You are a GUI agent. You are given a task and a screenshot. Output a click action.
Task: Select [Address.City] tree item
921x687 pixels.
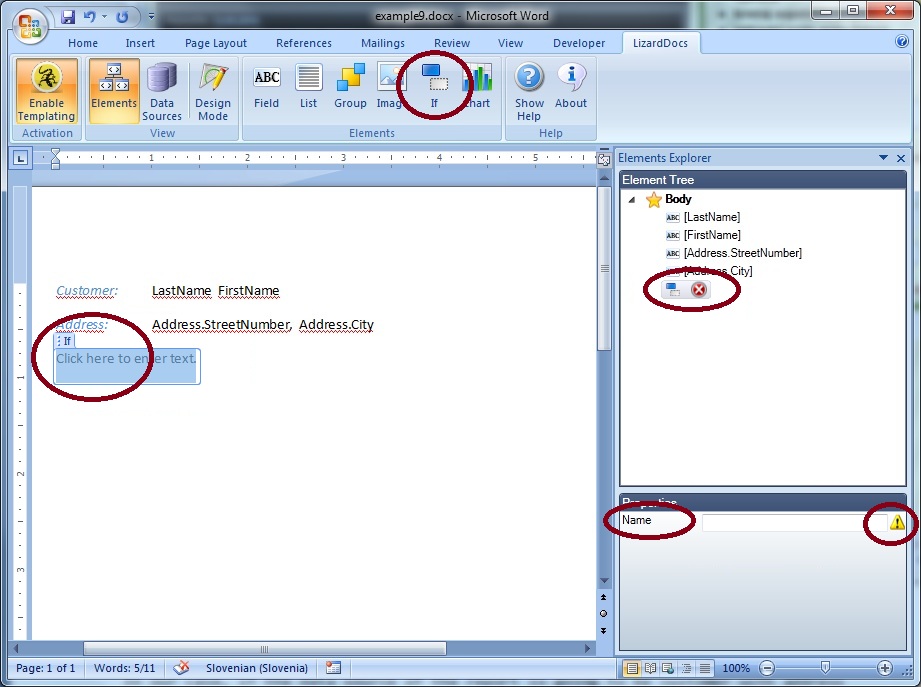pos(718,271)
